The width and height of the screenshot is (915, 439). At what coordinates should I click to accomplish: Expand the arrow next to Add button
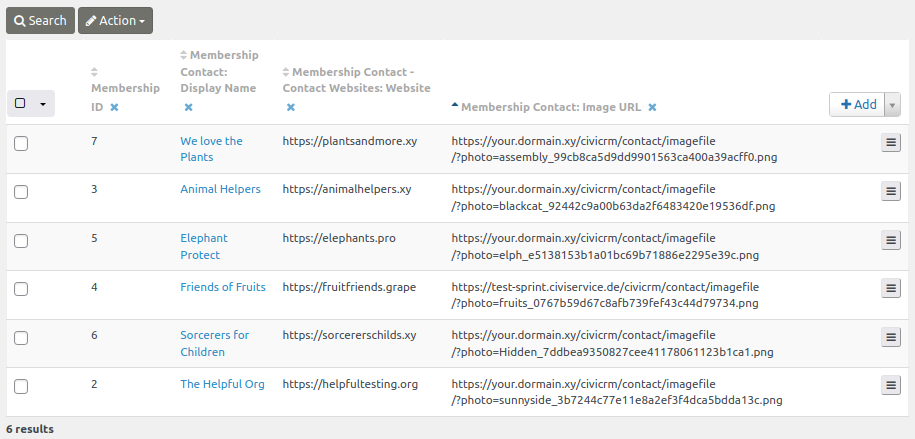coord(892,105)
